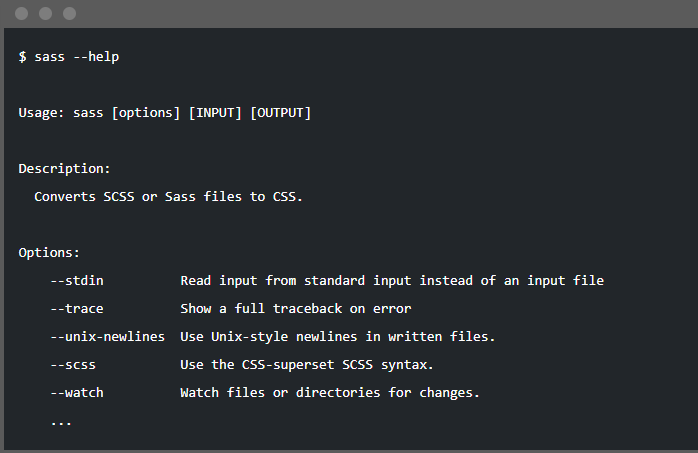Click the "[OUTPUT]" argument in the usage line
698x453 pixels.
click(281, 113)
